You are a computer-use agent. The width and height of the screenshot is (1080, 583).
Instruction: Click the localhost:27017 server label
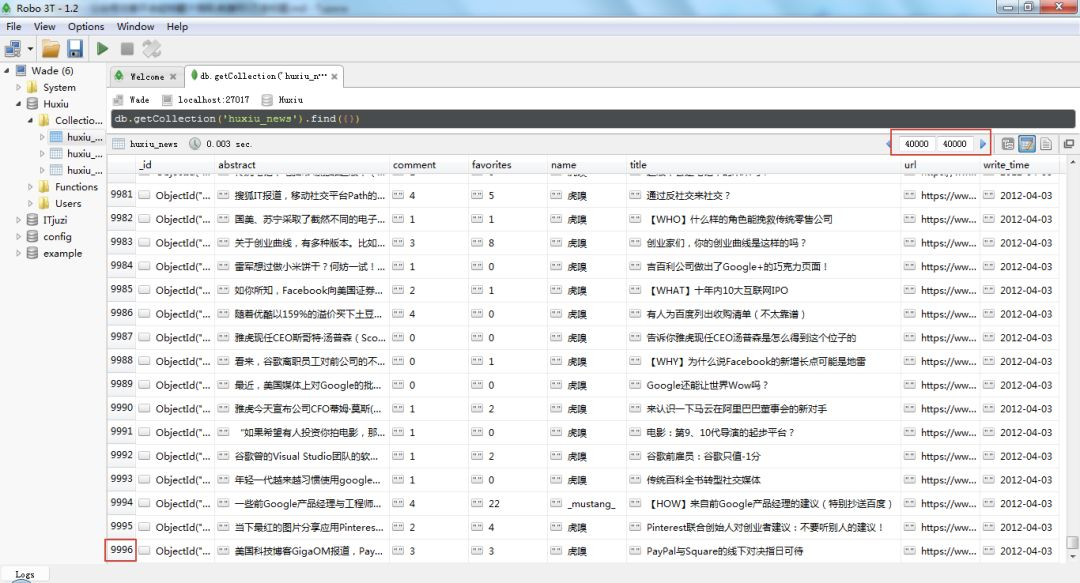(214, 100)
